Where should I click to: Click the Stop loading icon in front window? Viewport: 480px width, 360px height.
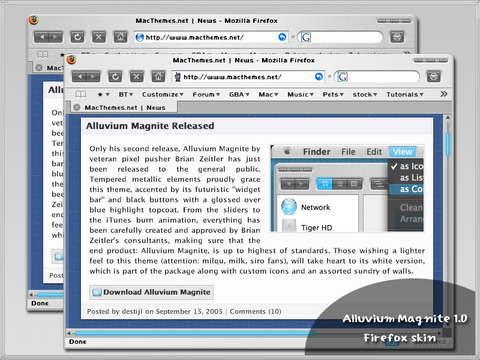[x=136, y=77]
